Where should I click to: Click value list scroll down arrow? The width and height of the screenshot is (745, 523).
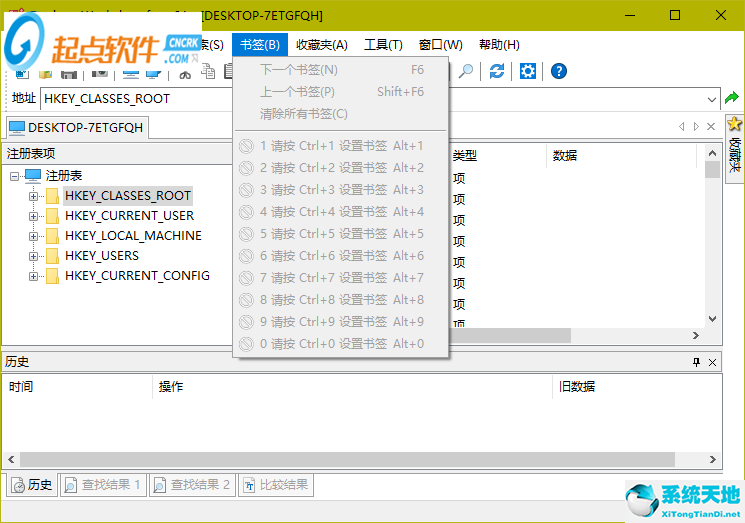[x=712, y=319]
